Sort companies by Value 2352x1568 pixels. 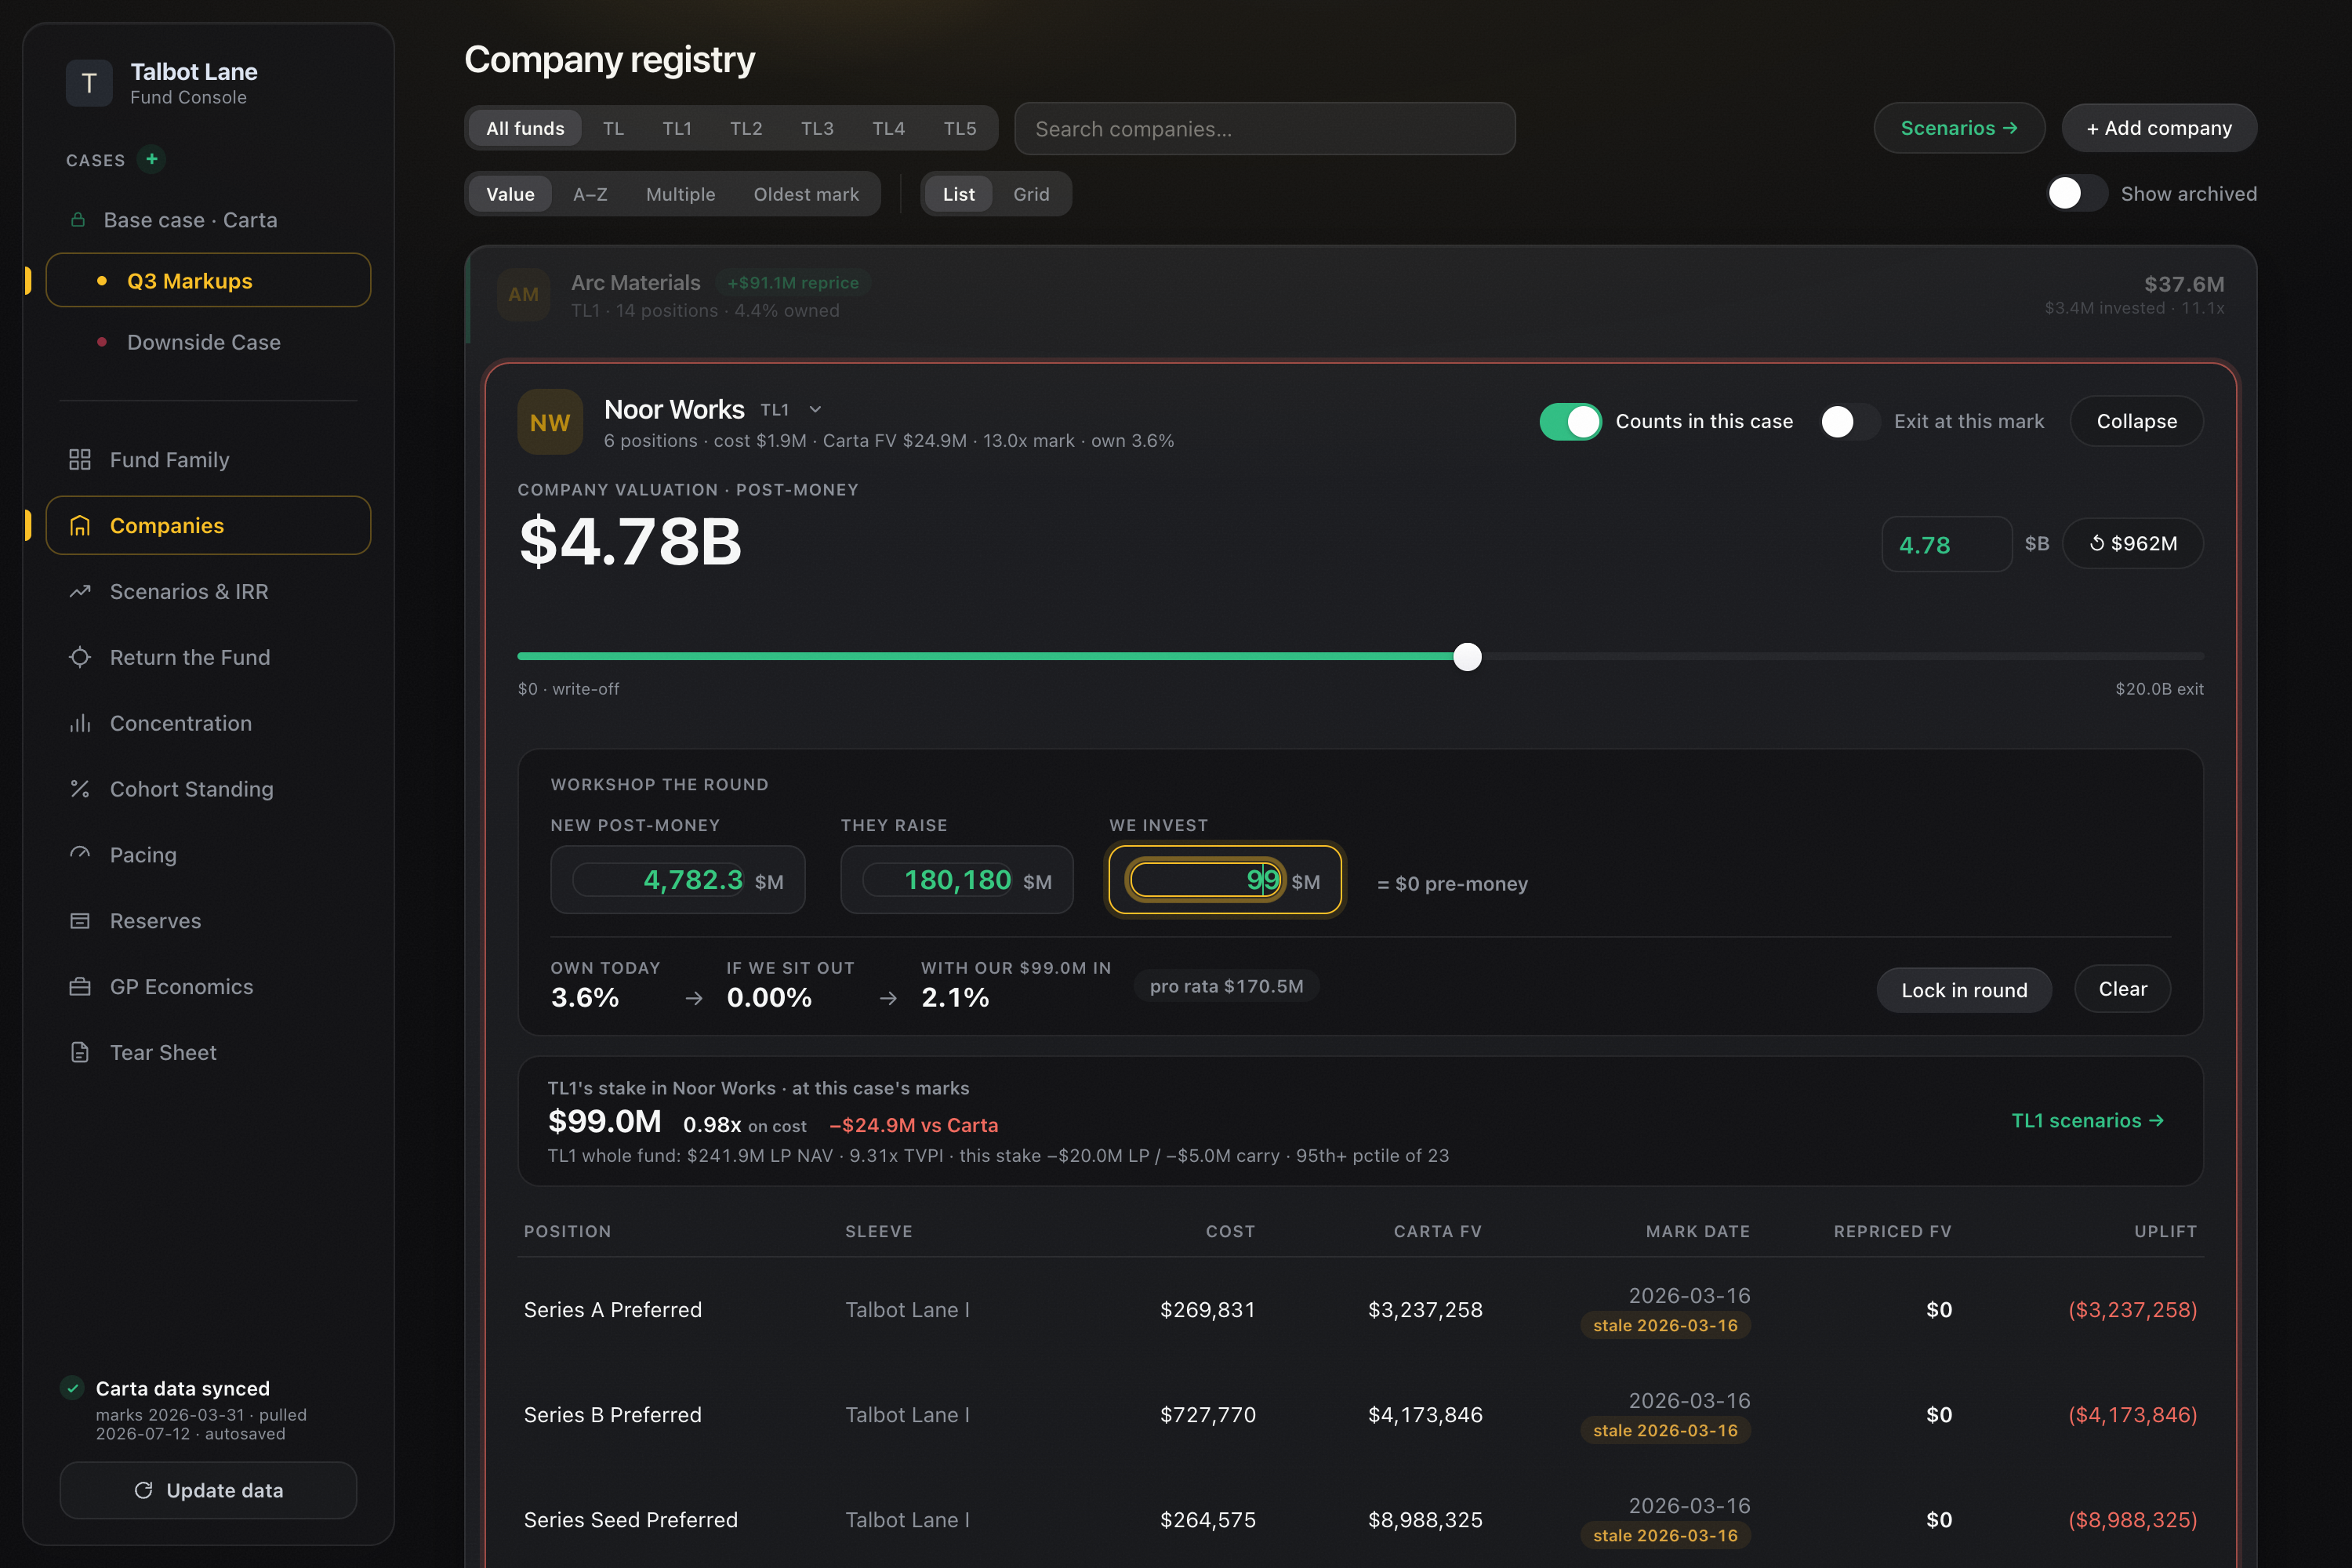pyautogui.click(x=510, y=194)
